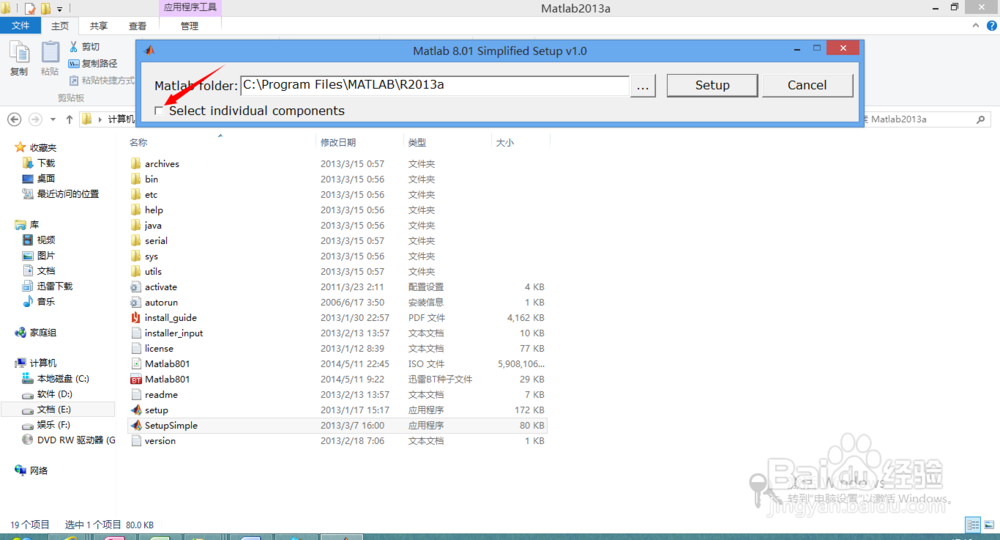Open 图片 library
This screenshot has height=540, width=1000.
[46, 255]
